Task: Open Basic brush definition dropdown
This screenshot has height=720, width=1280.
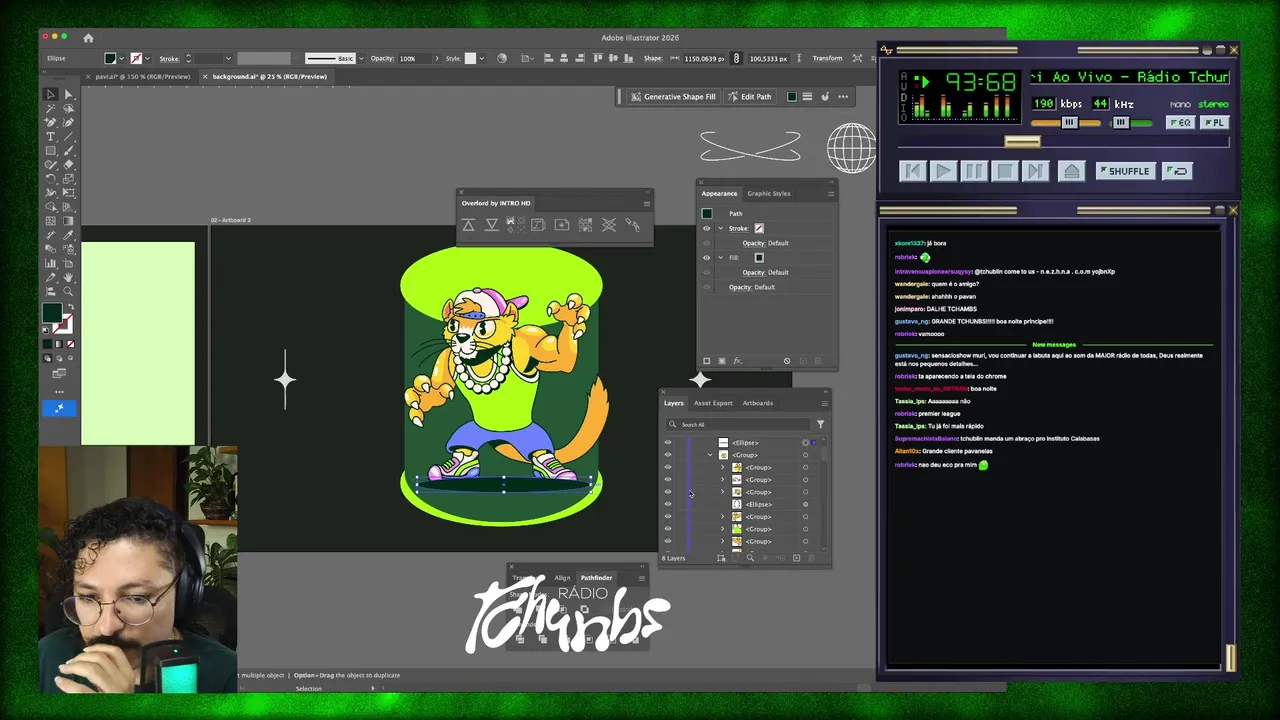Action: click(x=361, y=58)
